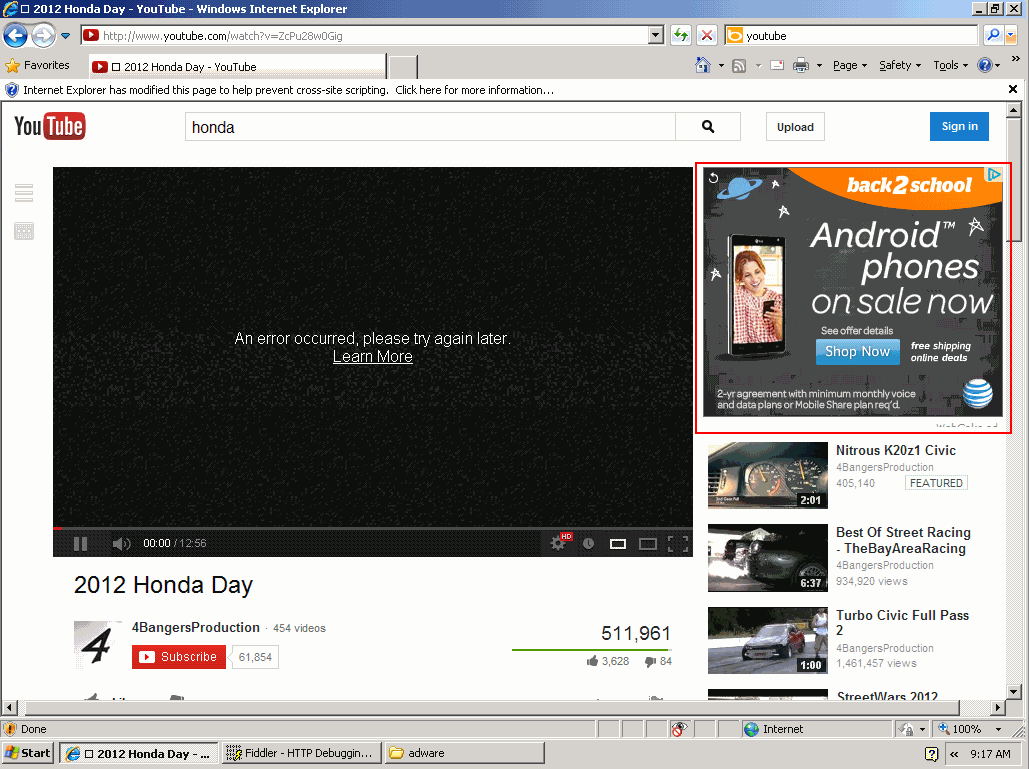Expand the Print dropdown arrow
The width and height of the screenshot is (1029, 769).
tap(819, 66)
